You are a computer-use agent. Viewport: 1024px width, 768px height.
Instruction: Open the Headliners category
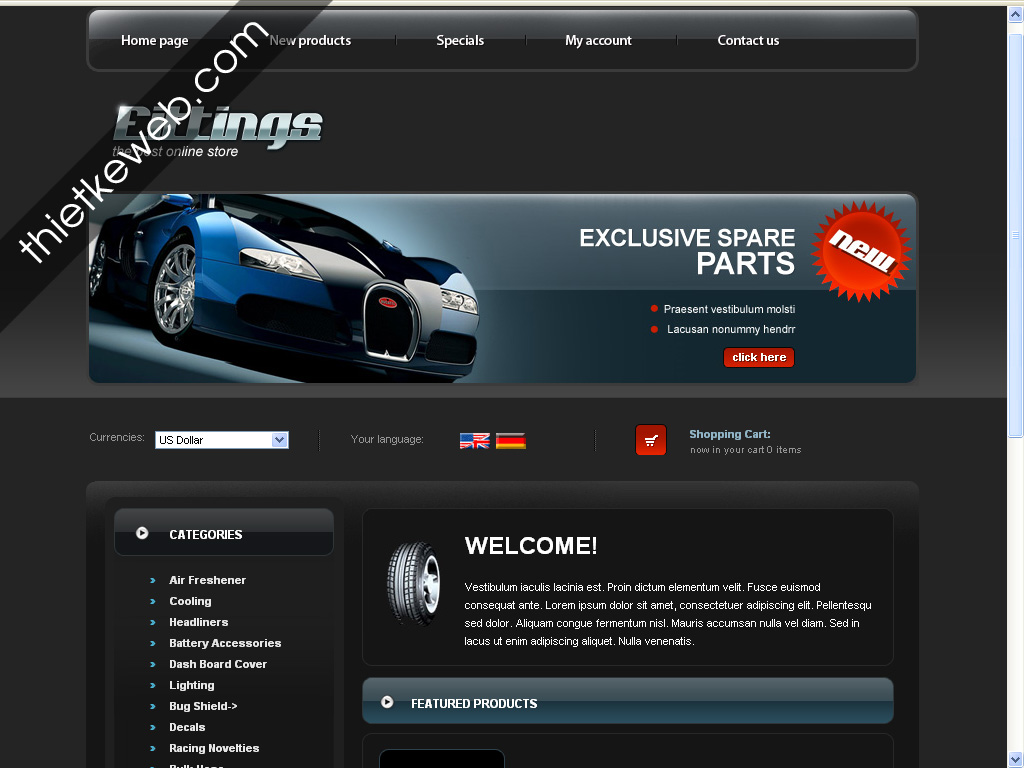199,622
